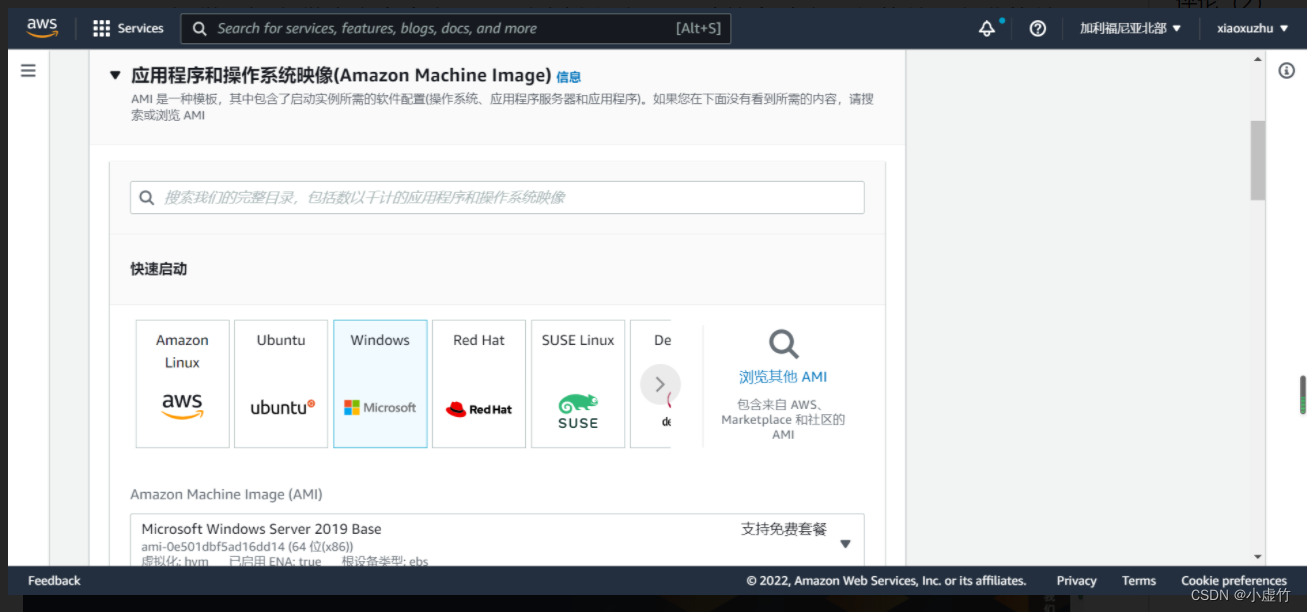This screenshot has width=1307, height=612.
Task: Select the Windows Microsoft tile
Action: tap(380, 384)
